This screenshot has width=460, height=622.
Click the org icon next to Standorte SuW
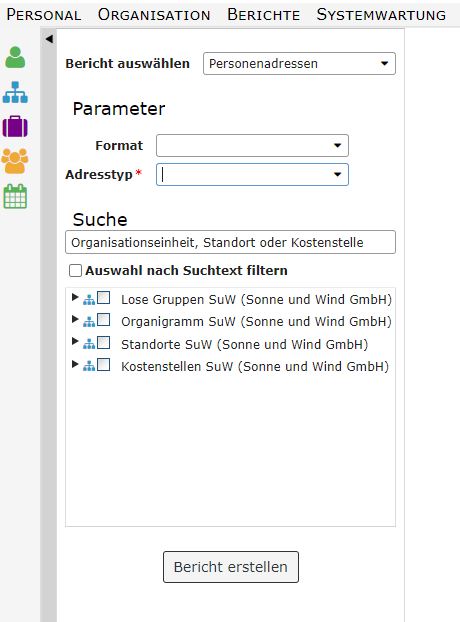89,344
